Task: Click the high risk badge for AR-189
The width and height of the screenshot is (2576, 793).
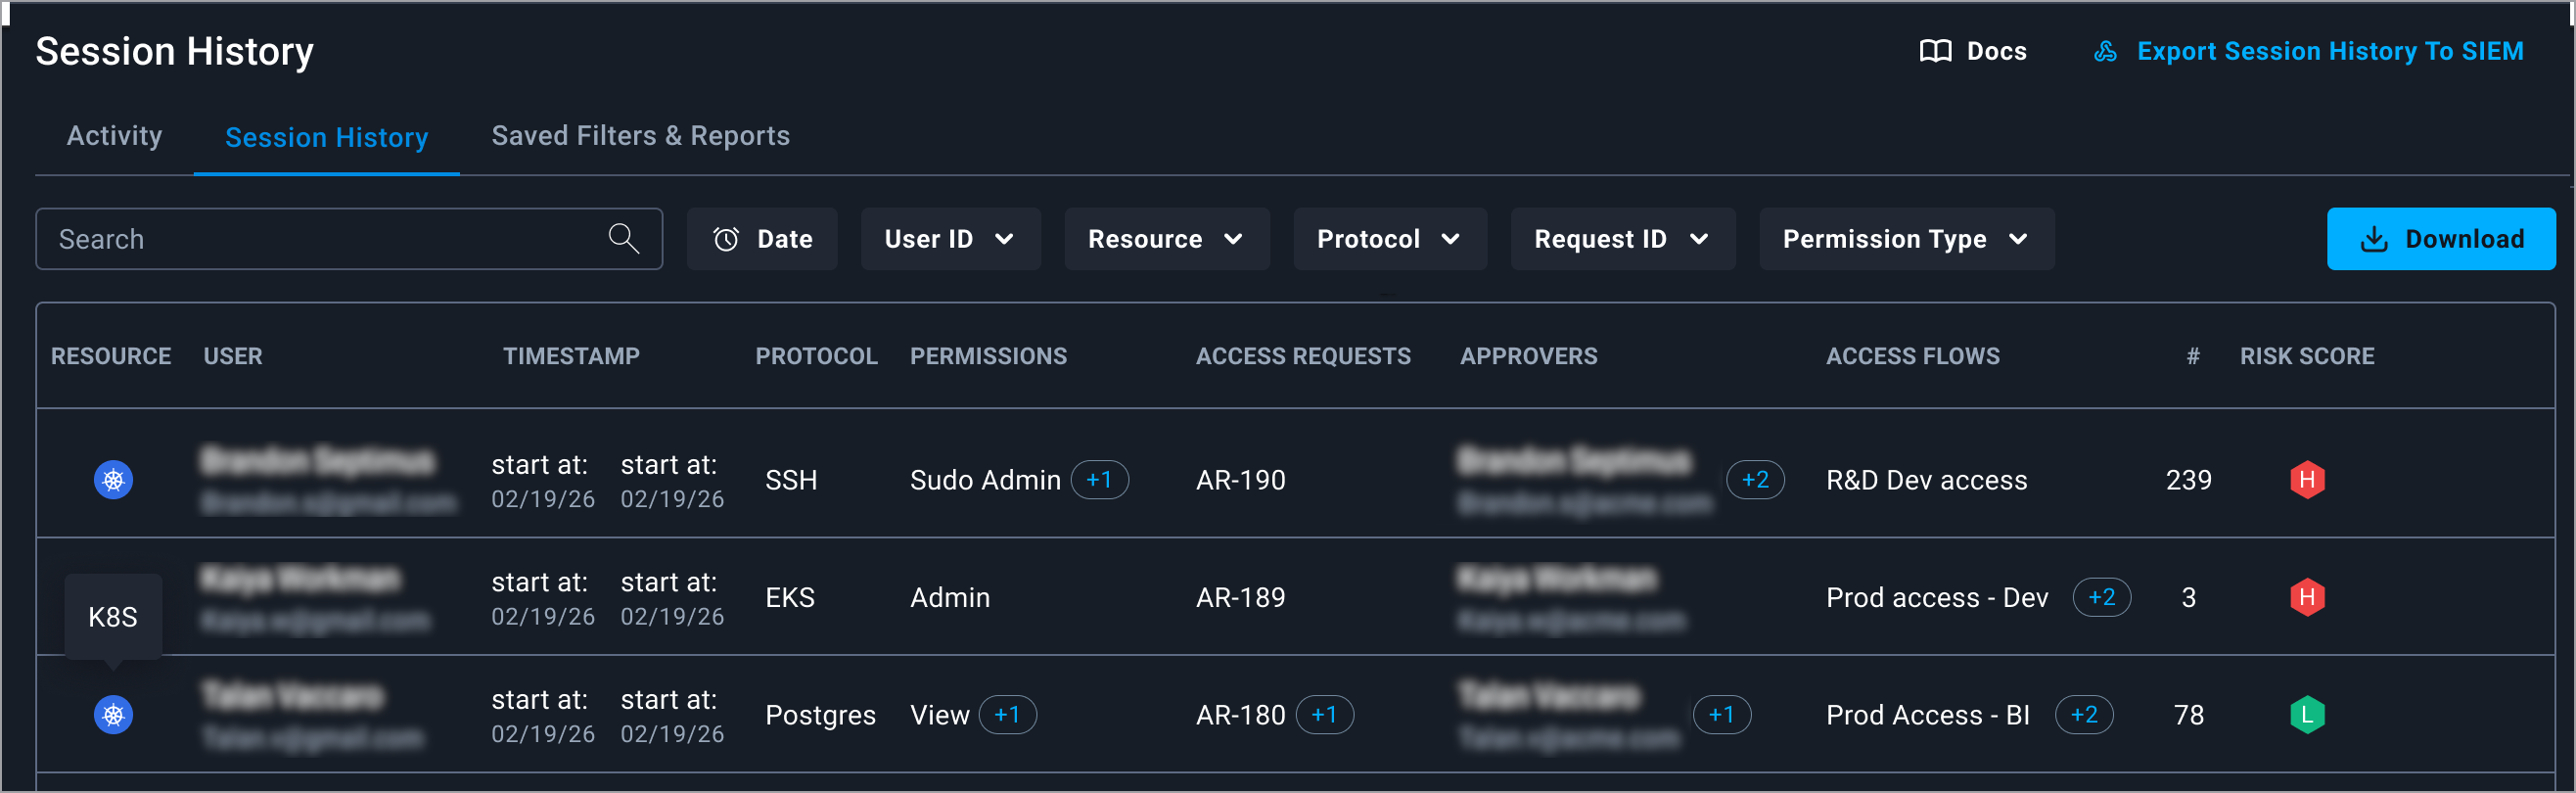Action: [2306, 597]
